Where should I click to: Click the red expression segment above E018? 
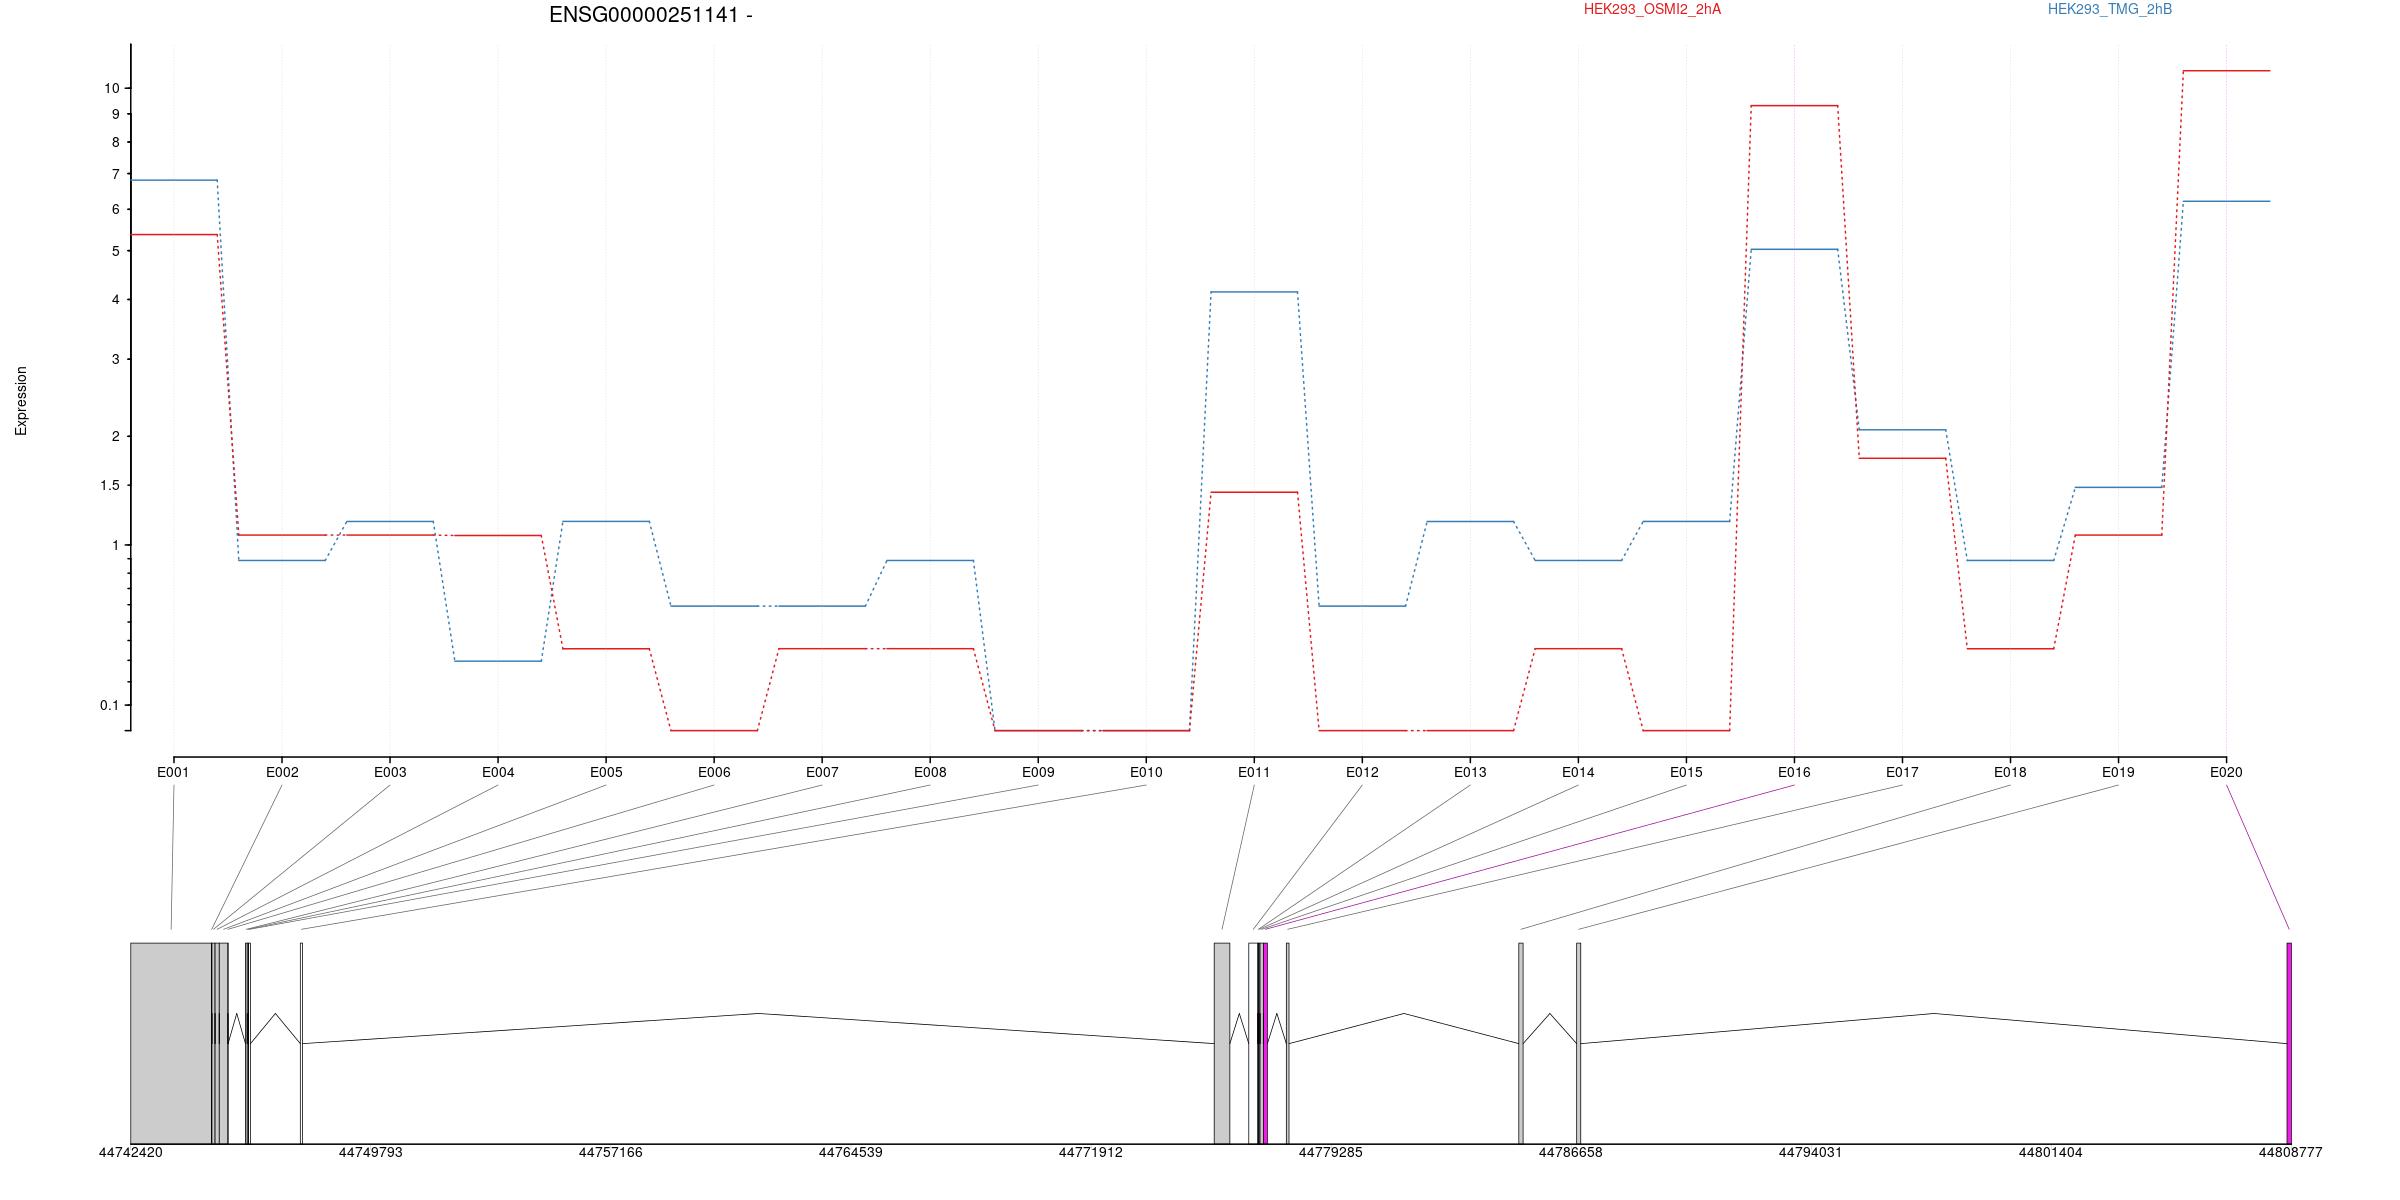coord(2010,649)
